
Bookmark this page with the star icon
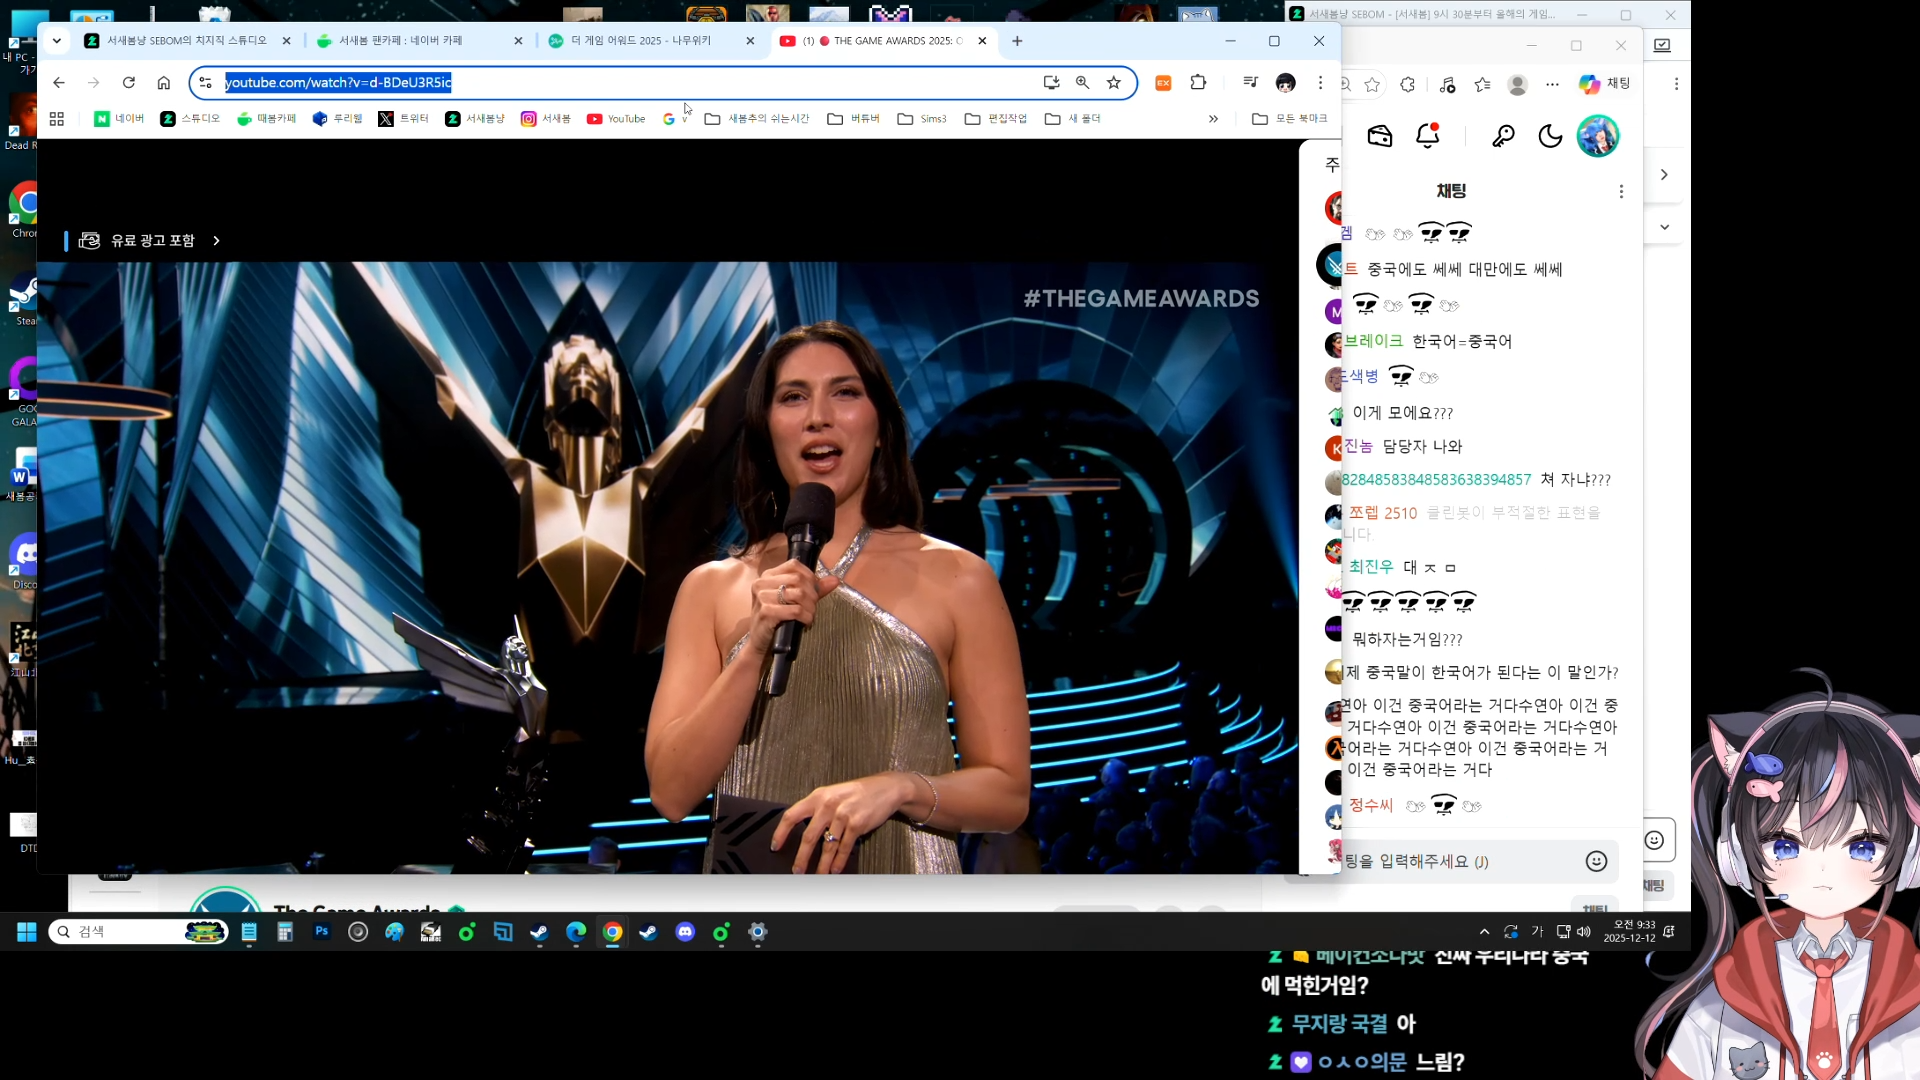pos(1114,83)
